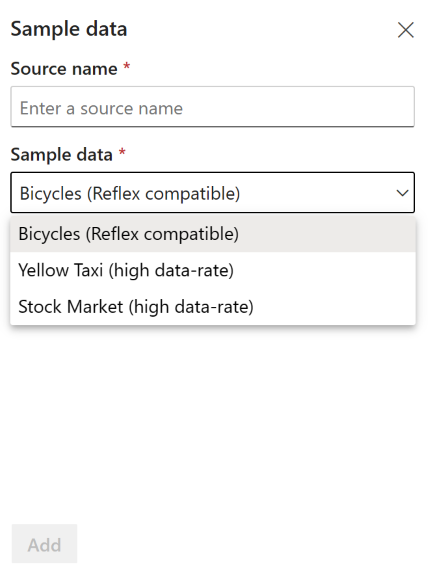Dismiss the panel using the X icon
Image resolution: width=428 pixels, height=575 pixels.
pyautogui.click(x=405, y=30)
